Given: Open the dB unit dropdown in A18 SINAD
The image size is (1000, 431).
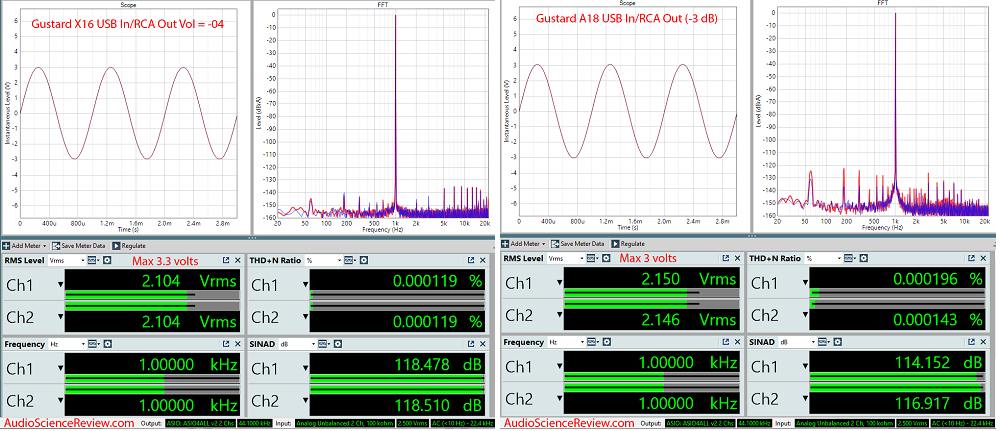Looking at the screenshot, I should pos(798,342).
